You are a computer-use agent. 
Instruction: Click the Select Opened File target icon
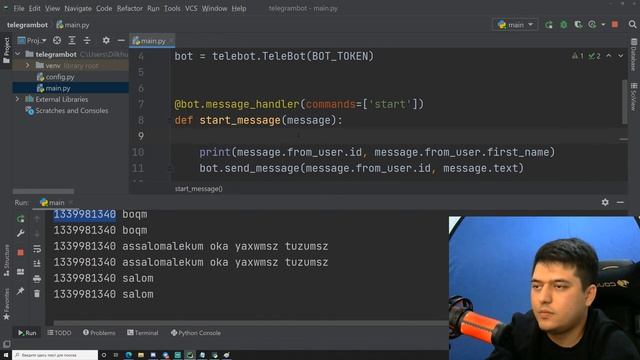click(x=57, y=40)
